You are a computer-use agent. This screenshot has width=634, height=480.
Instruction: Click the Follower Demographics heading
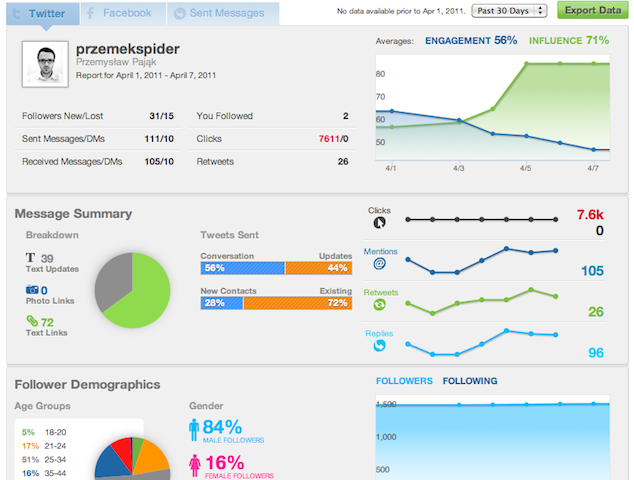point(87,385)
